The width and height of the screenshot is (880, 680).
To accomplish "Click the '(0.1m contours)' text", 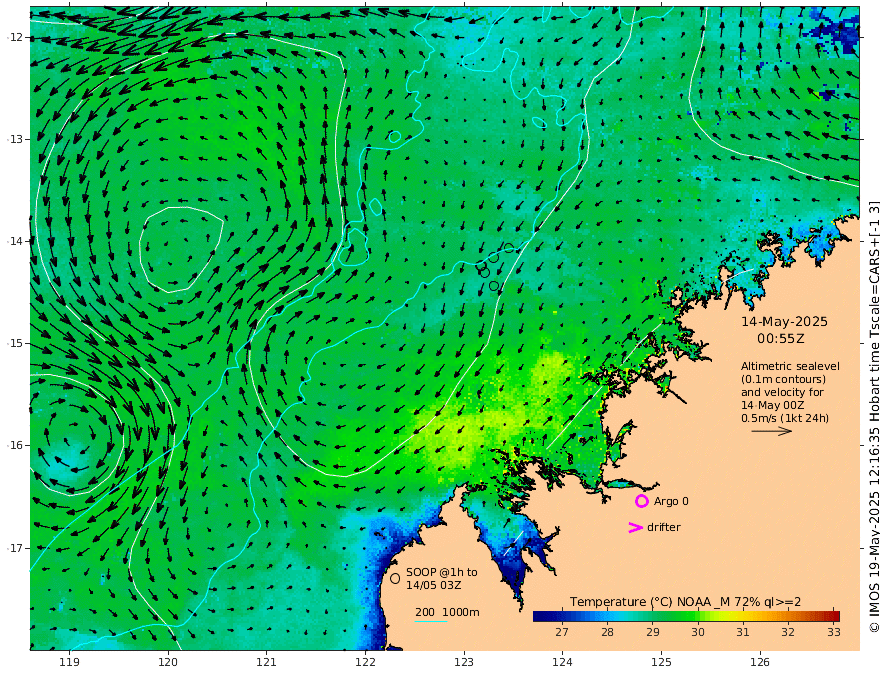I will (x=783, y=379).
